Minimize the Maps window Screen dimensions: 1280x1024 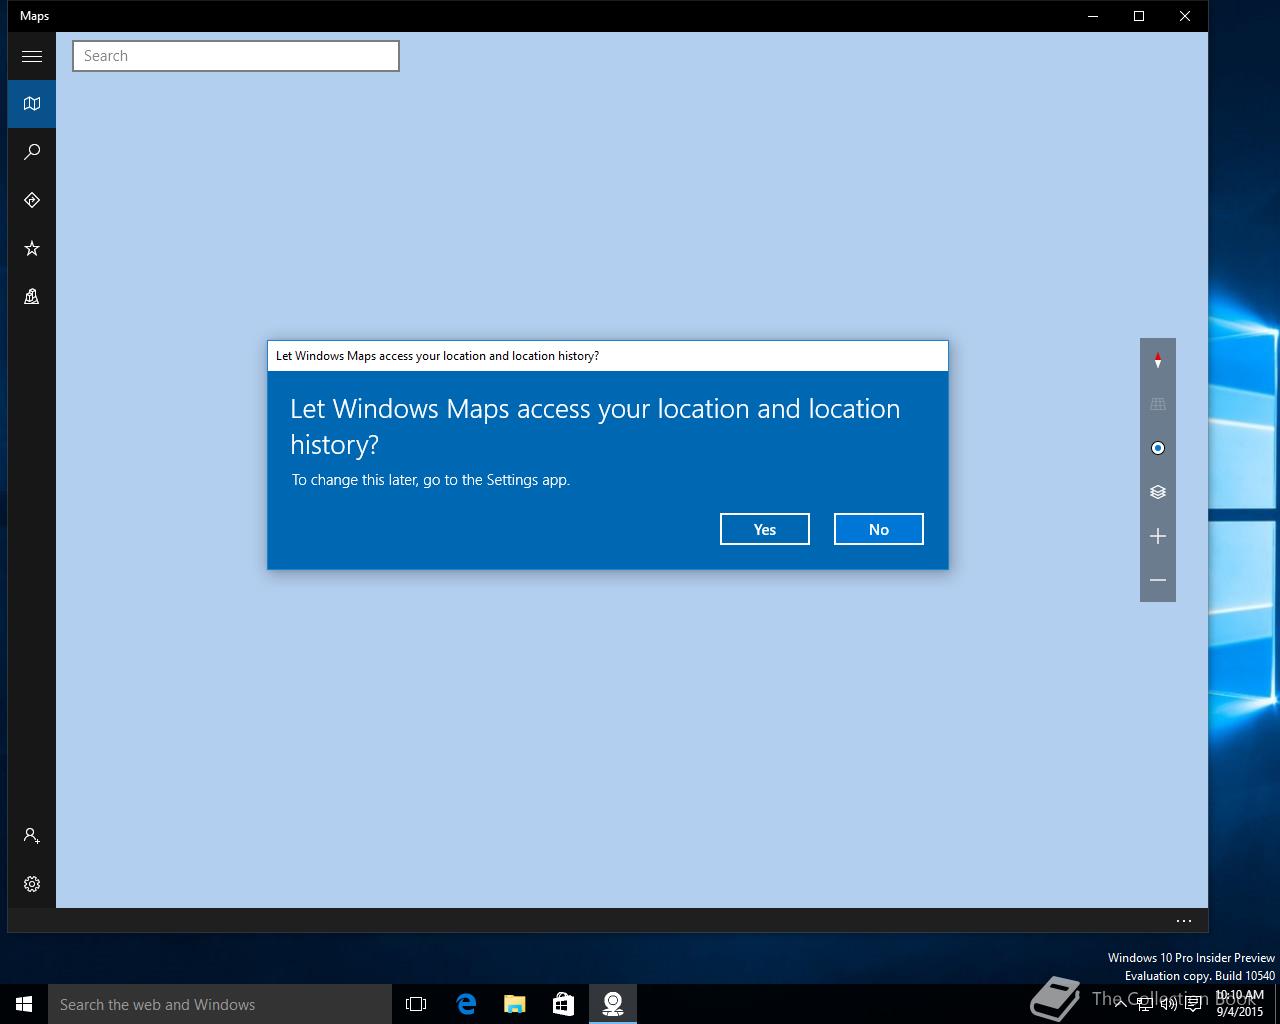[1093, 16]
